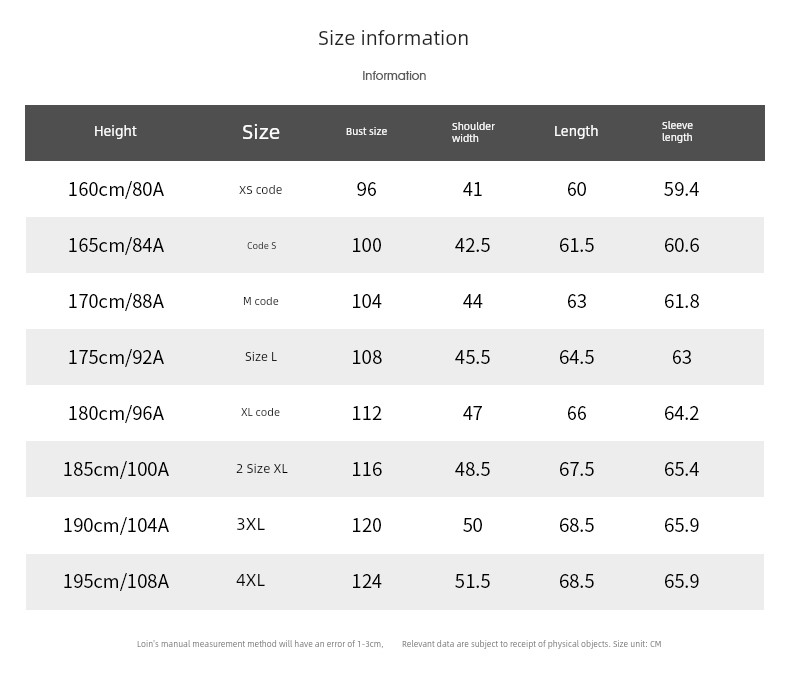Click the 'Bust size' column header

click(x=366, y=132)
